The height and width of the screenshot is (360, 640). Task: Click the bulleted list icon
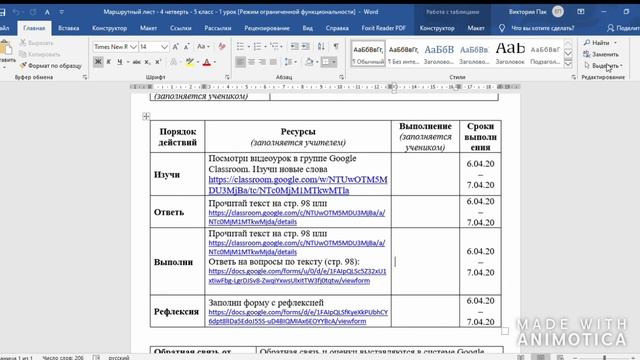[x=240, y=47]
